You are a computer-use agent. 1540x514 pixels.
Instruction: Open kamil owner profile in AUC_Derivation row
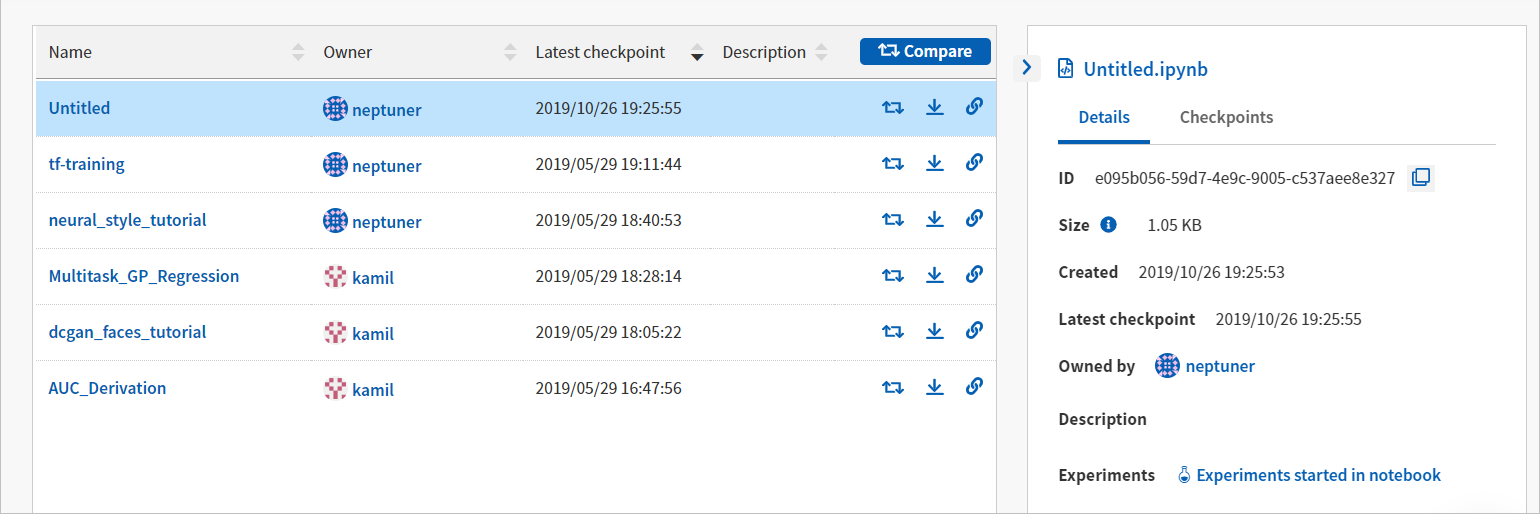click(x=372, y=389)
